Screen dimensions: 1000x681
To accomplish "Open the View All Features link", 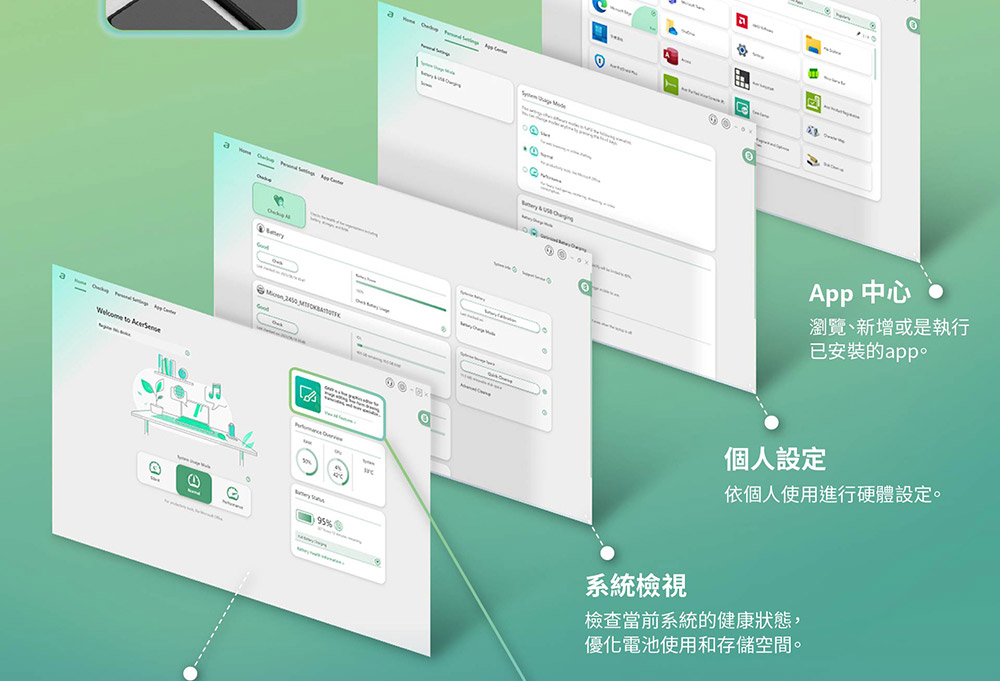I will [x=340, y=418].
